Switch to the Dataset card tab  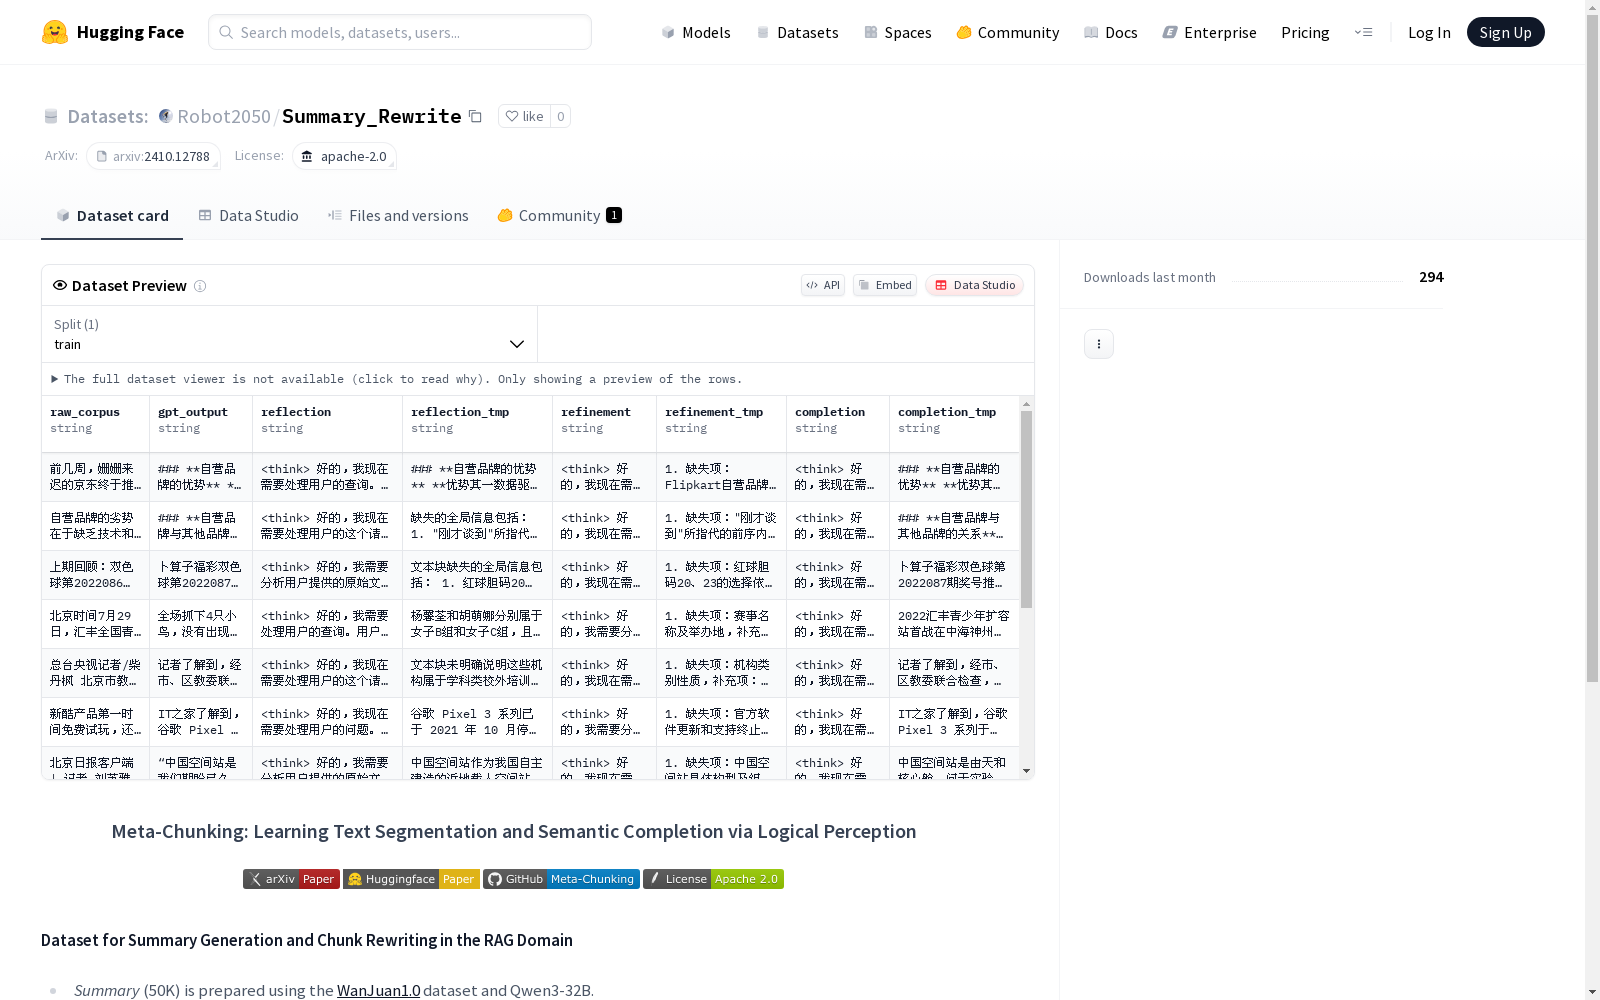112,216
